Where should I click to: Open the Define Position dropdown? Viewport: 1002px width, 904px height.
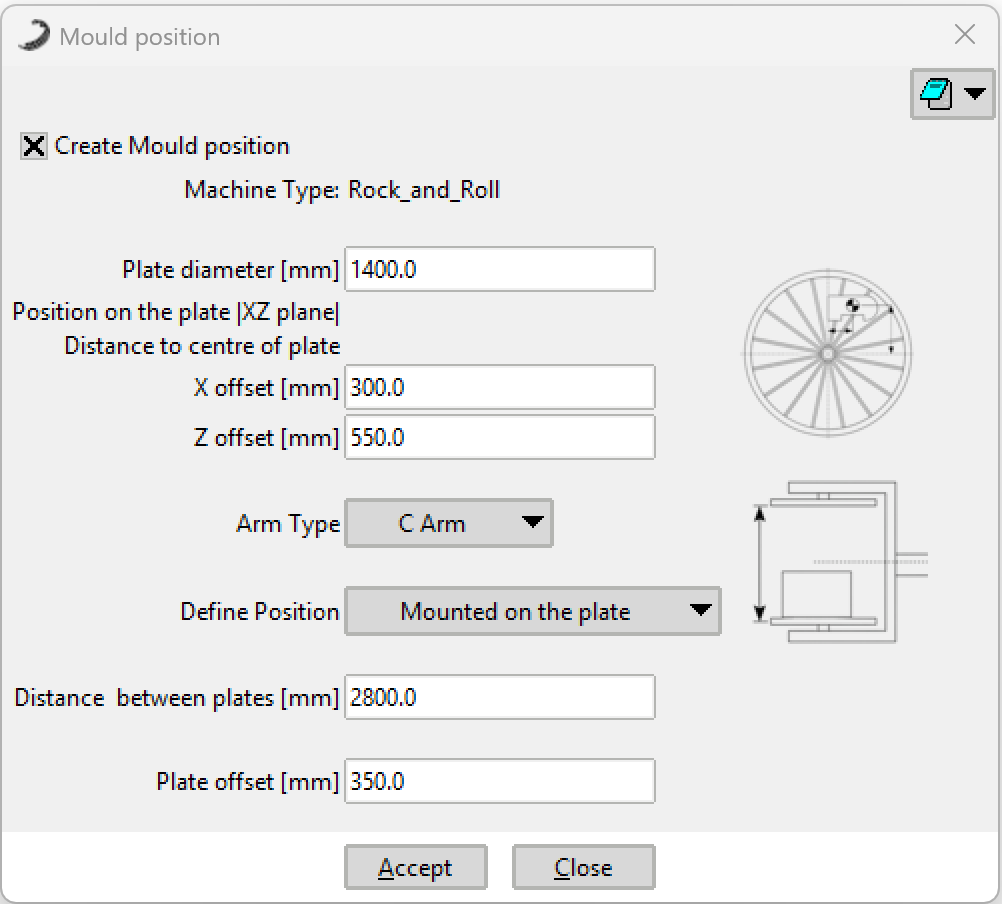click(533, 611)
